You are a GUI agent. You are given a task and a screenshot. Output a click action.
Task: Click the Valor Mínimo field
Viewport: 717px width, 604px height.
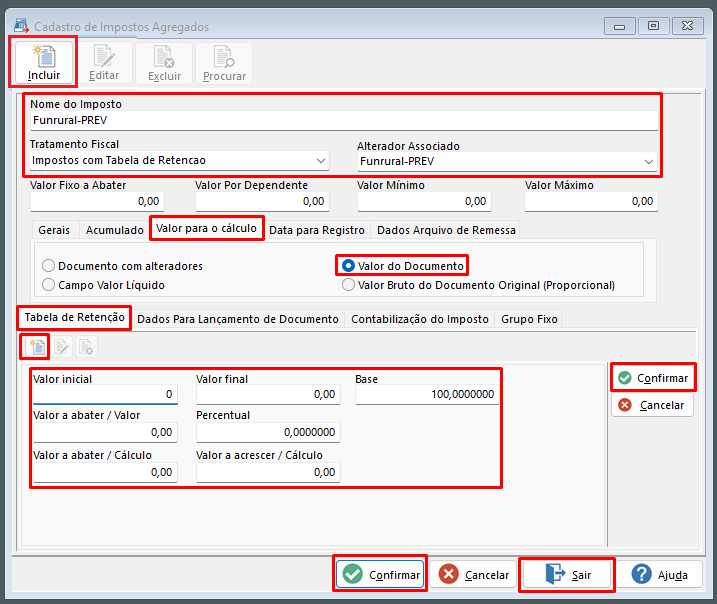click(424, 202)
